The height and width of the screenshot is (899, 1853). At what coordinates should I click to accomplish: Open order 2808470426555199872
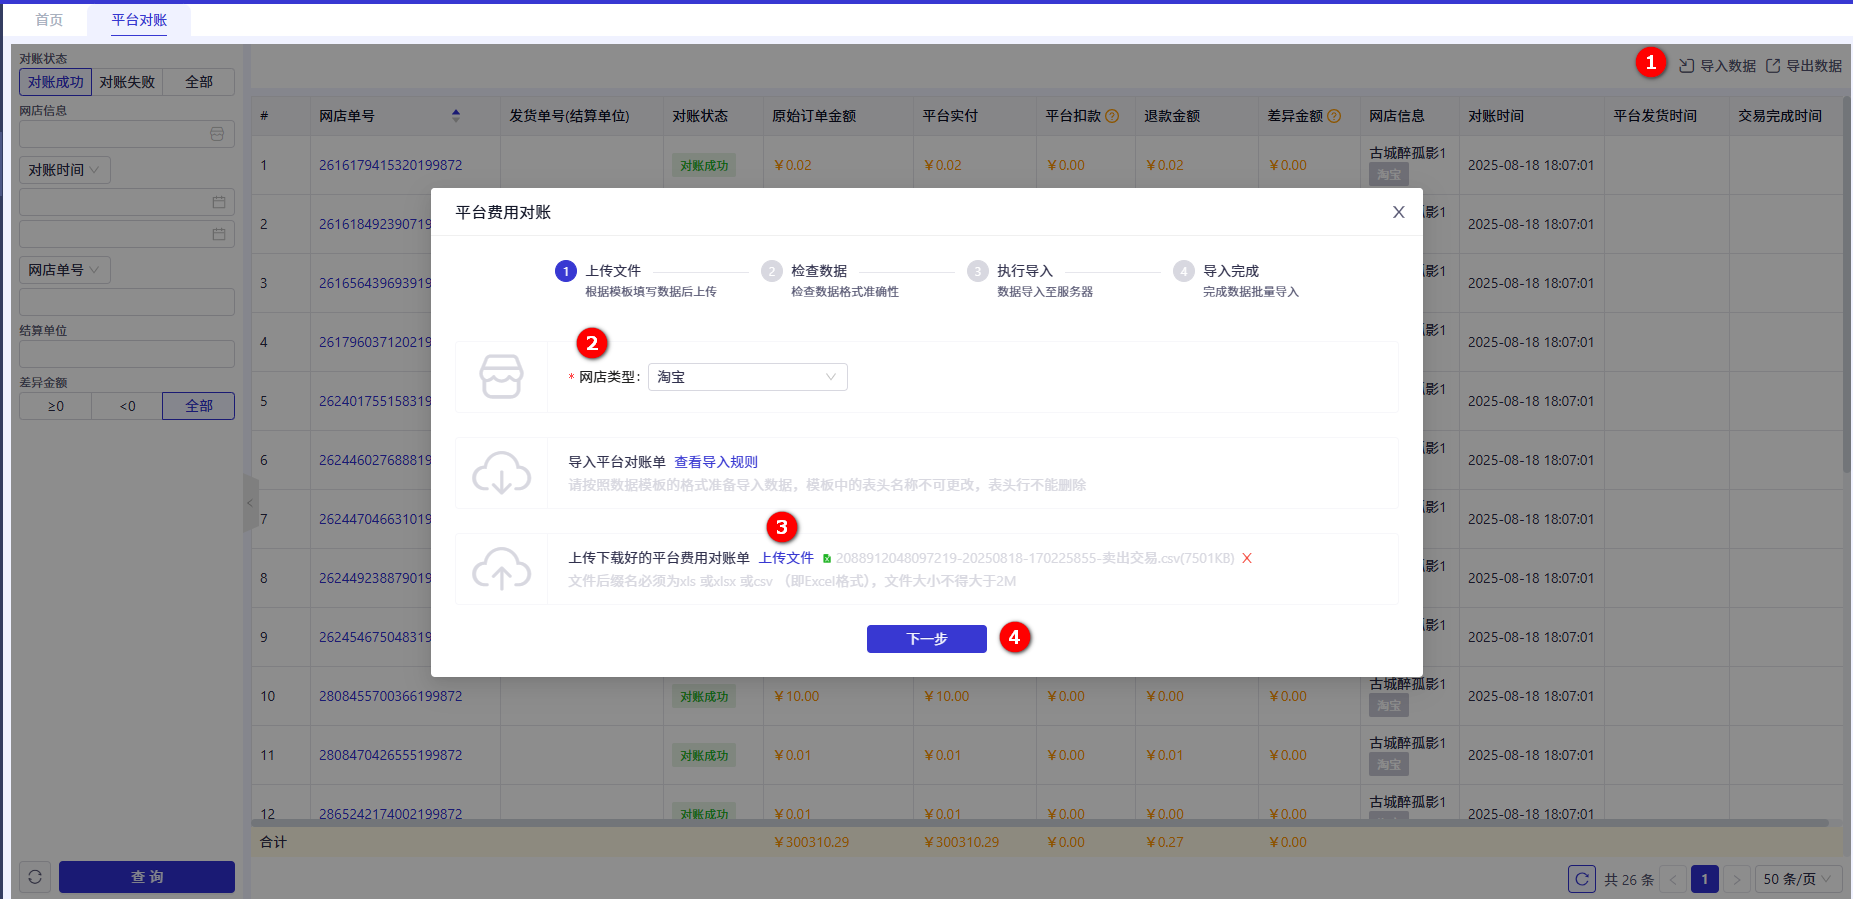click(390, 755)
